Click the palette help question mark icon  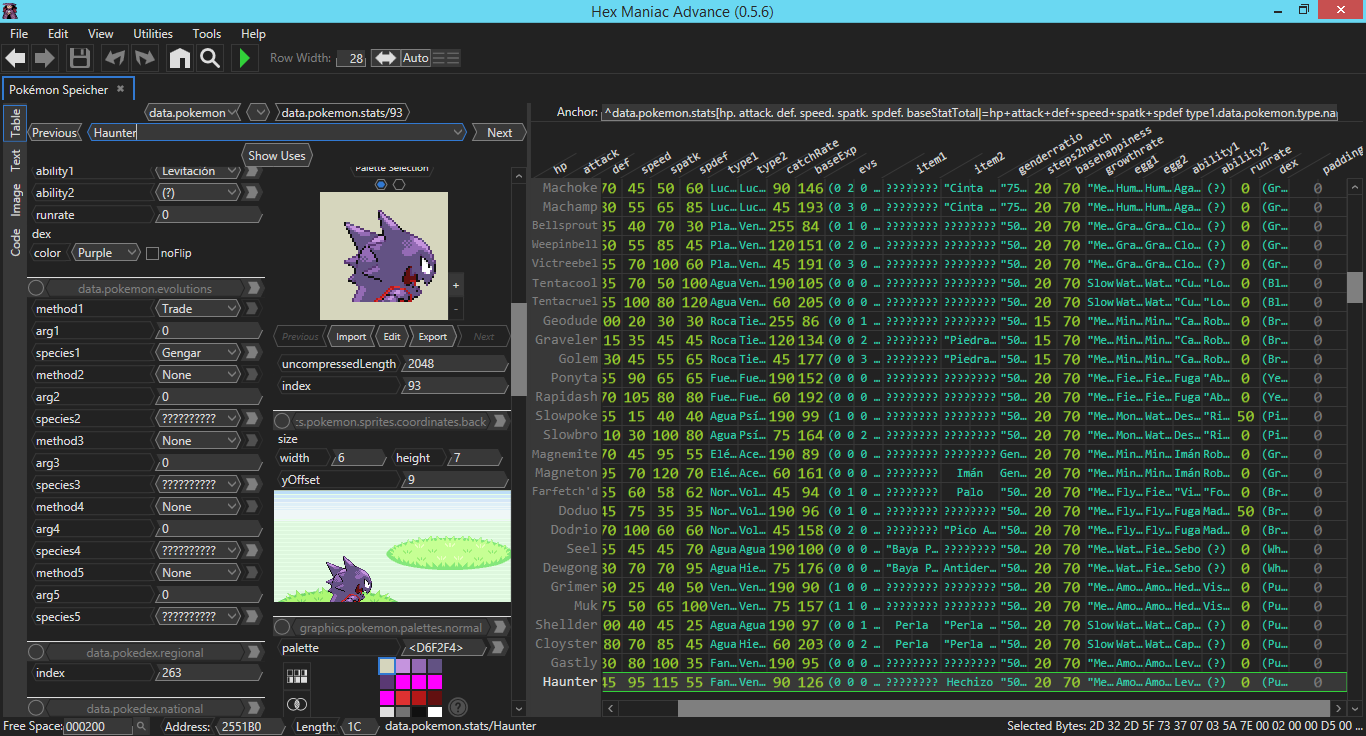[x=458, y=707]
